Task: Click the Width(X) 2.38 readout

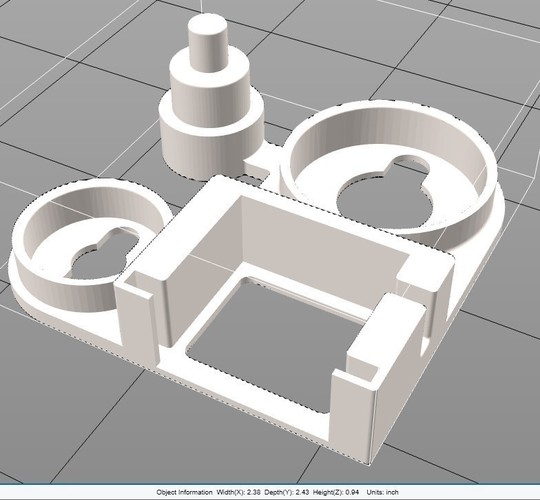Action: [238, 492]
